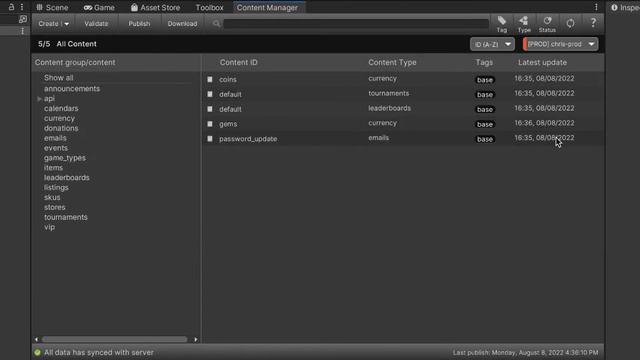640x360 pixels.
Task: Click the Tags column header
Action: 484,62
